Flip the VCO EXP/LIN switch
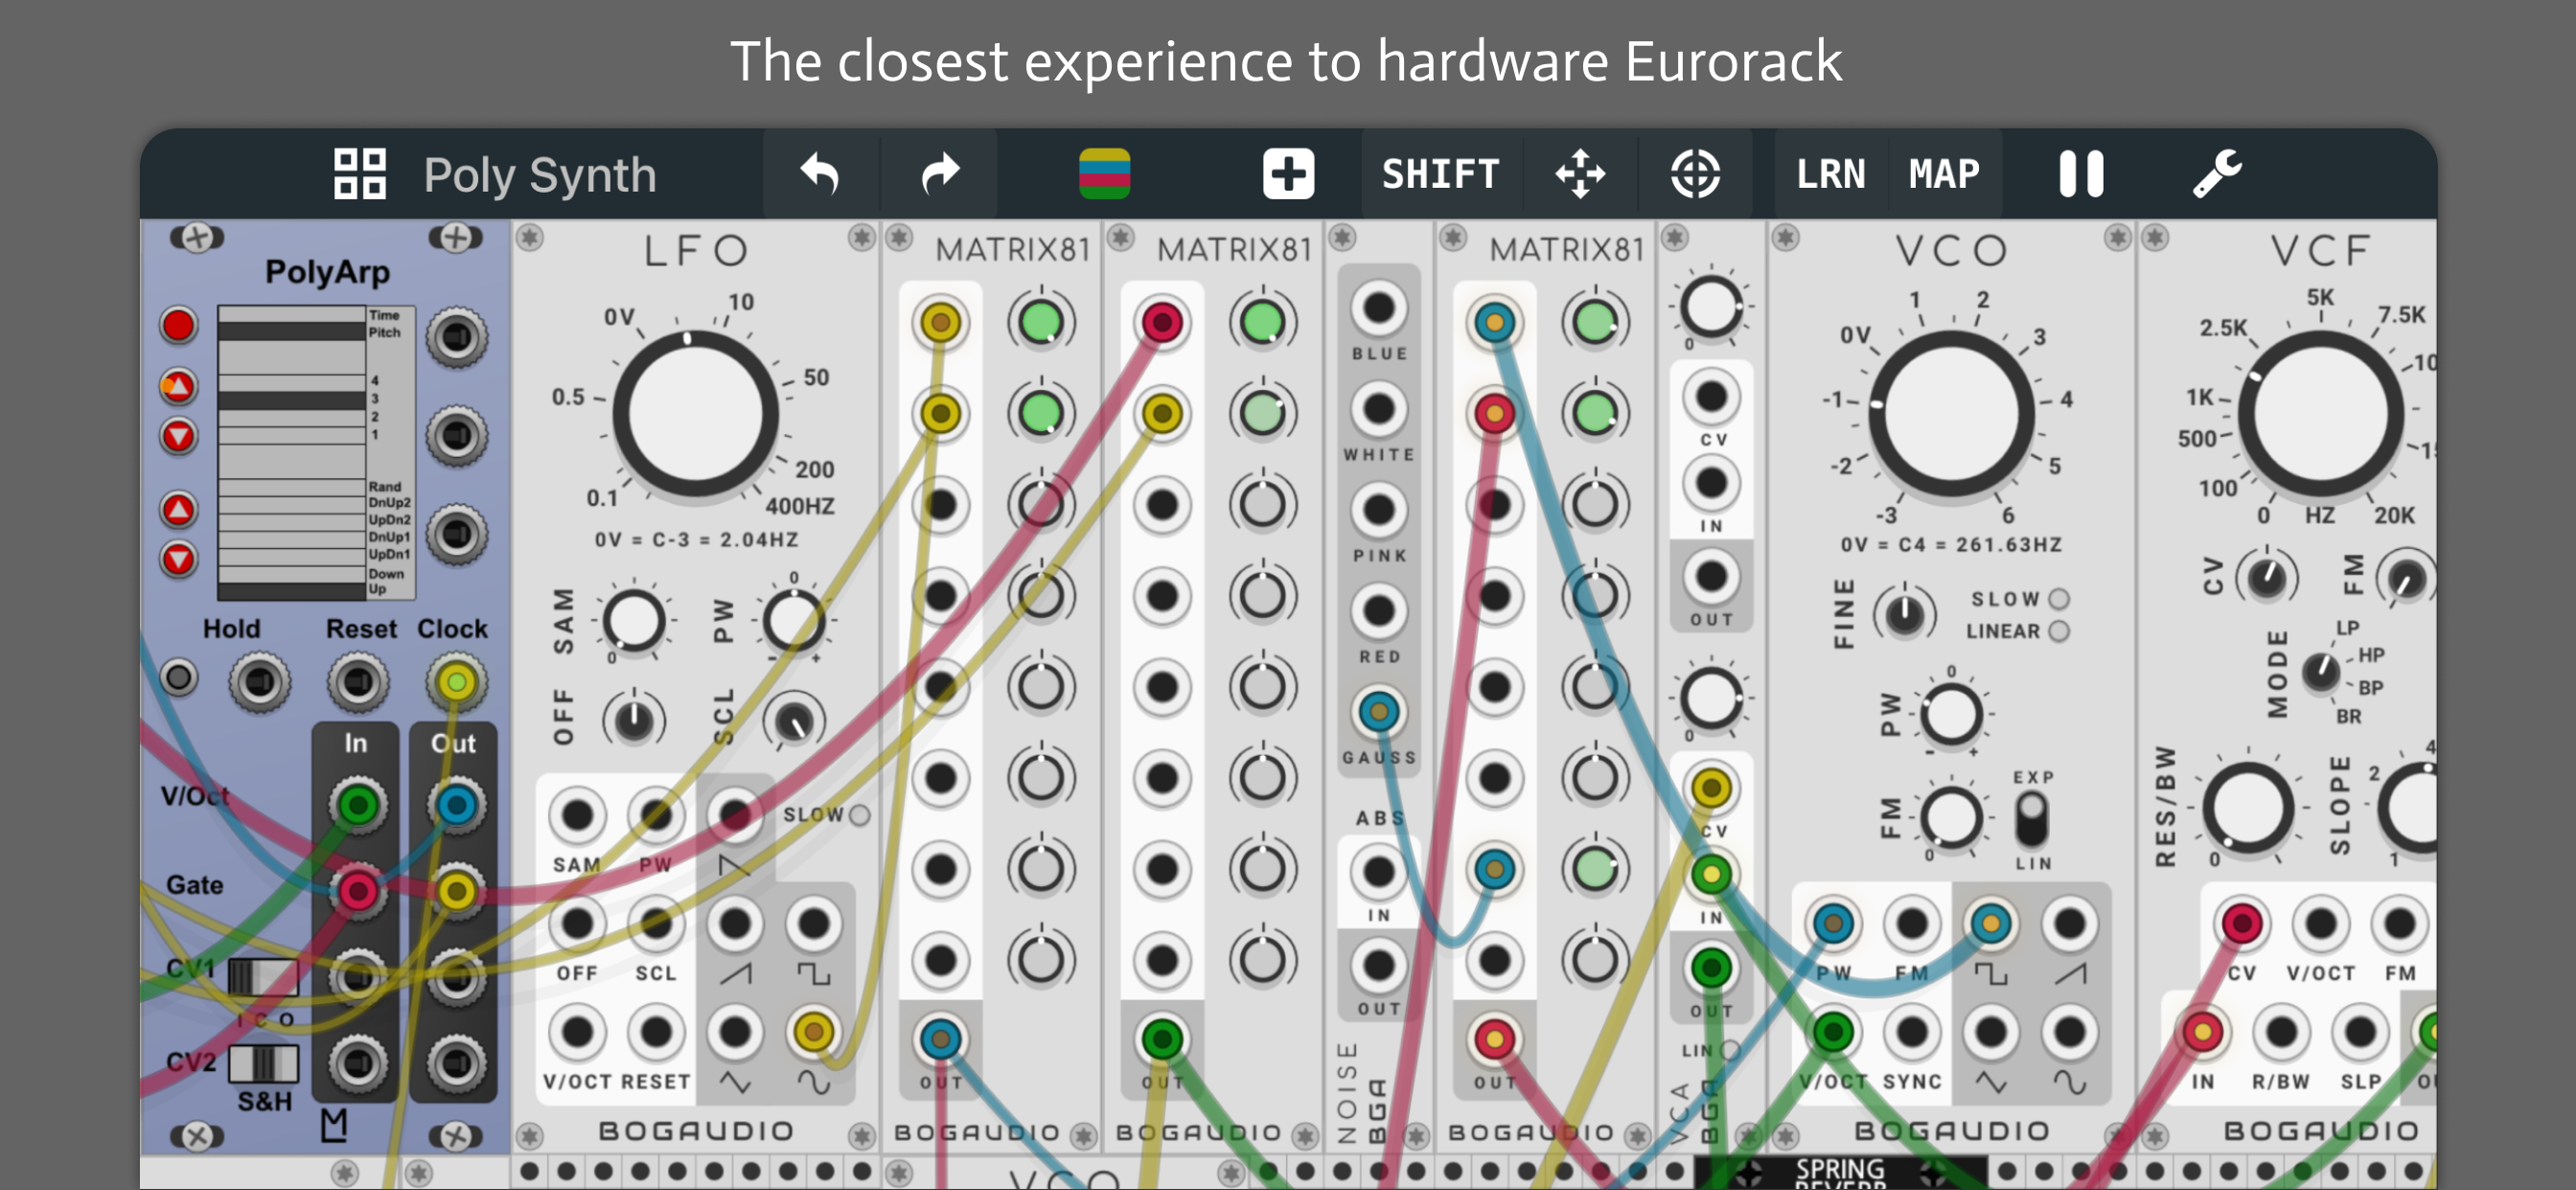The height and width of the screenshot is (1190, 2576). point(2031,820)
